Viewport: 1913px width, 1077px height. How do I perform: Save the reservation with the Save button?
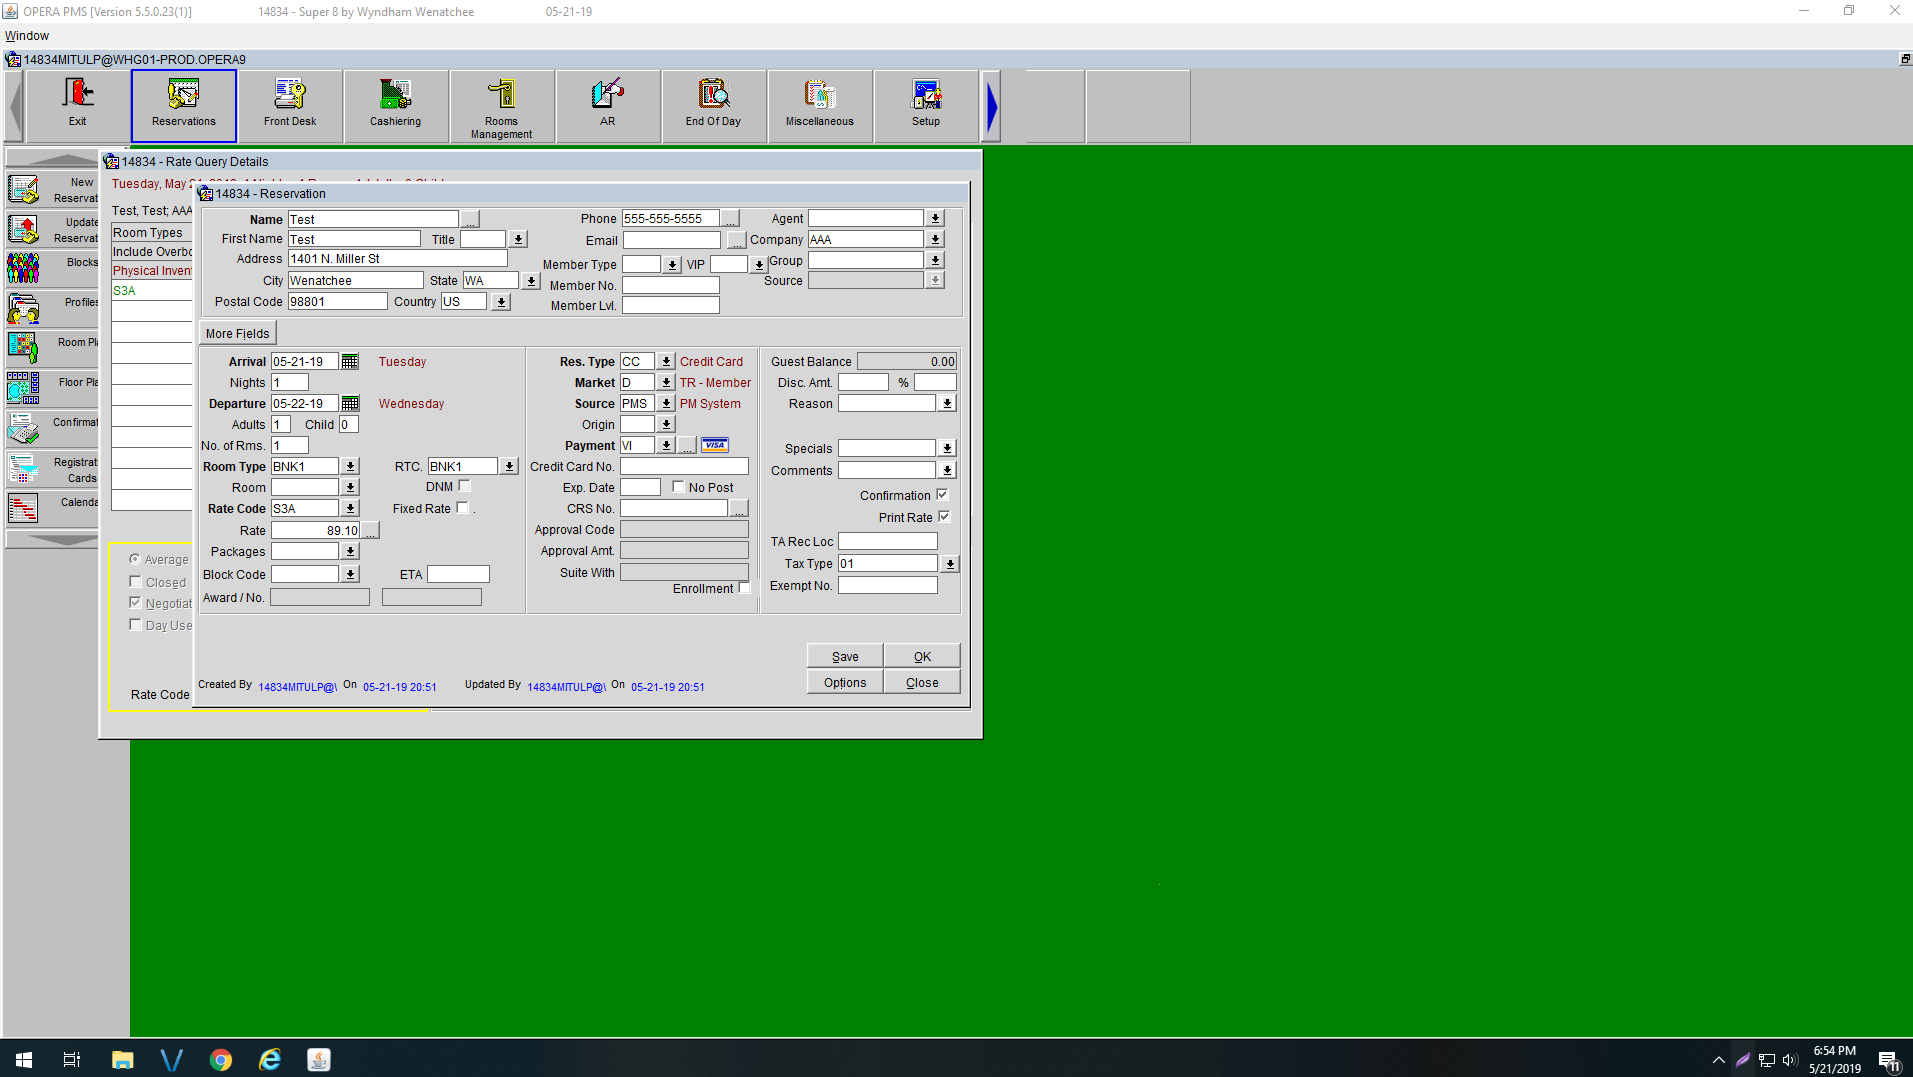pos(844,655)
